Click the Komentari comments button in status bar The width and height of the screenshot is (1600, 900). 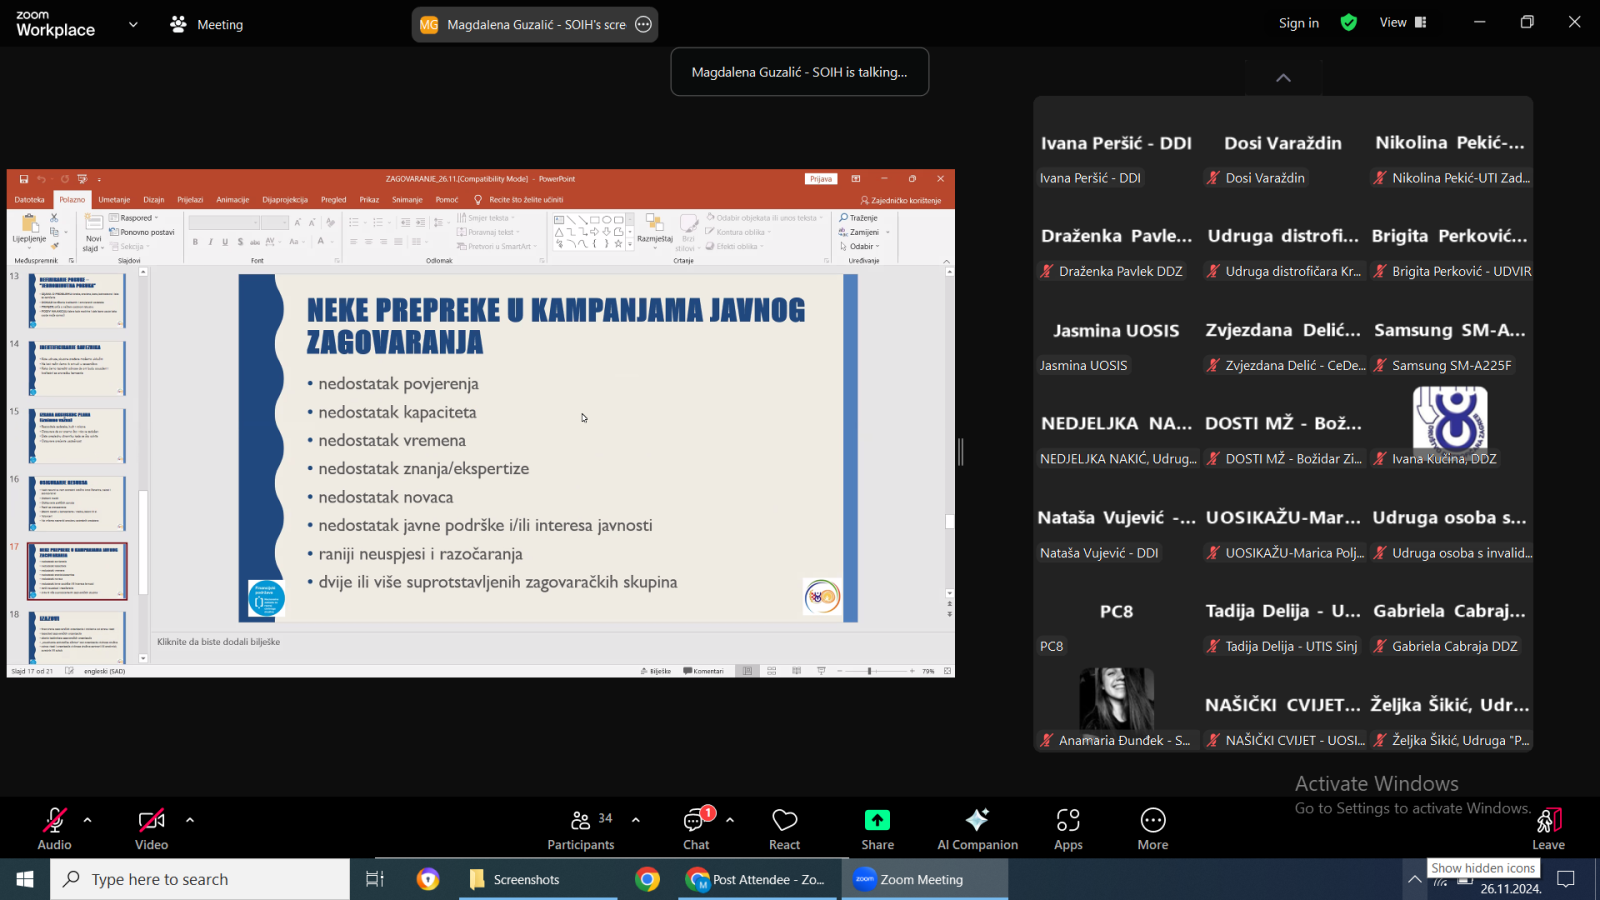(x=703, y=671)
